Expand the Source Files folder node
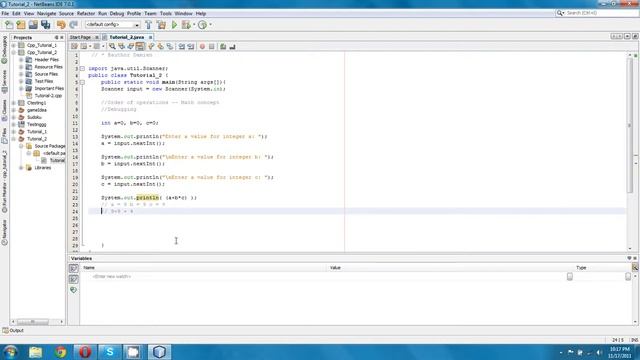Viewport: 640px width, 360px height. tap(21, 74)
